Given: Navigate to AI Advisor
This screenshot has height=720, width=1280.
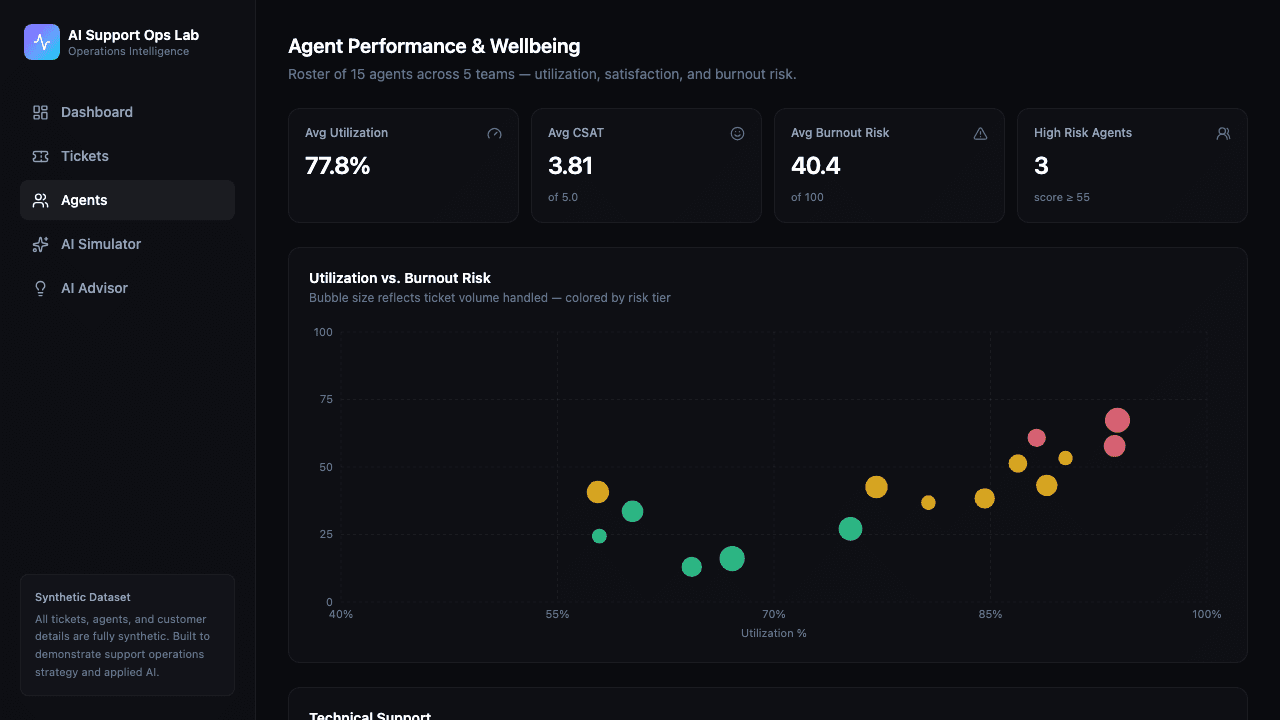Looking at the screenshot, I should pos(127,288).
